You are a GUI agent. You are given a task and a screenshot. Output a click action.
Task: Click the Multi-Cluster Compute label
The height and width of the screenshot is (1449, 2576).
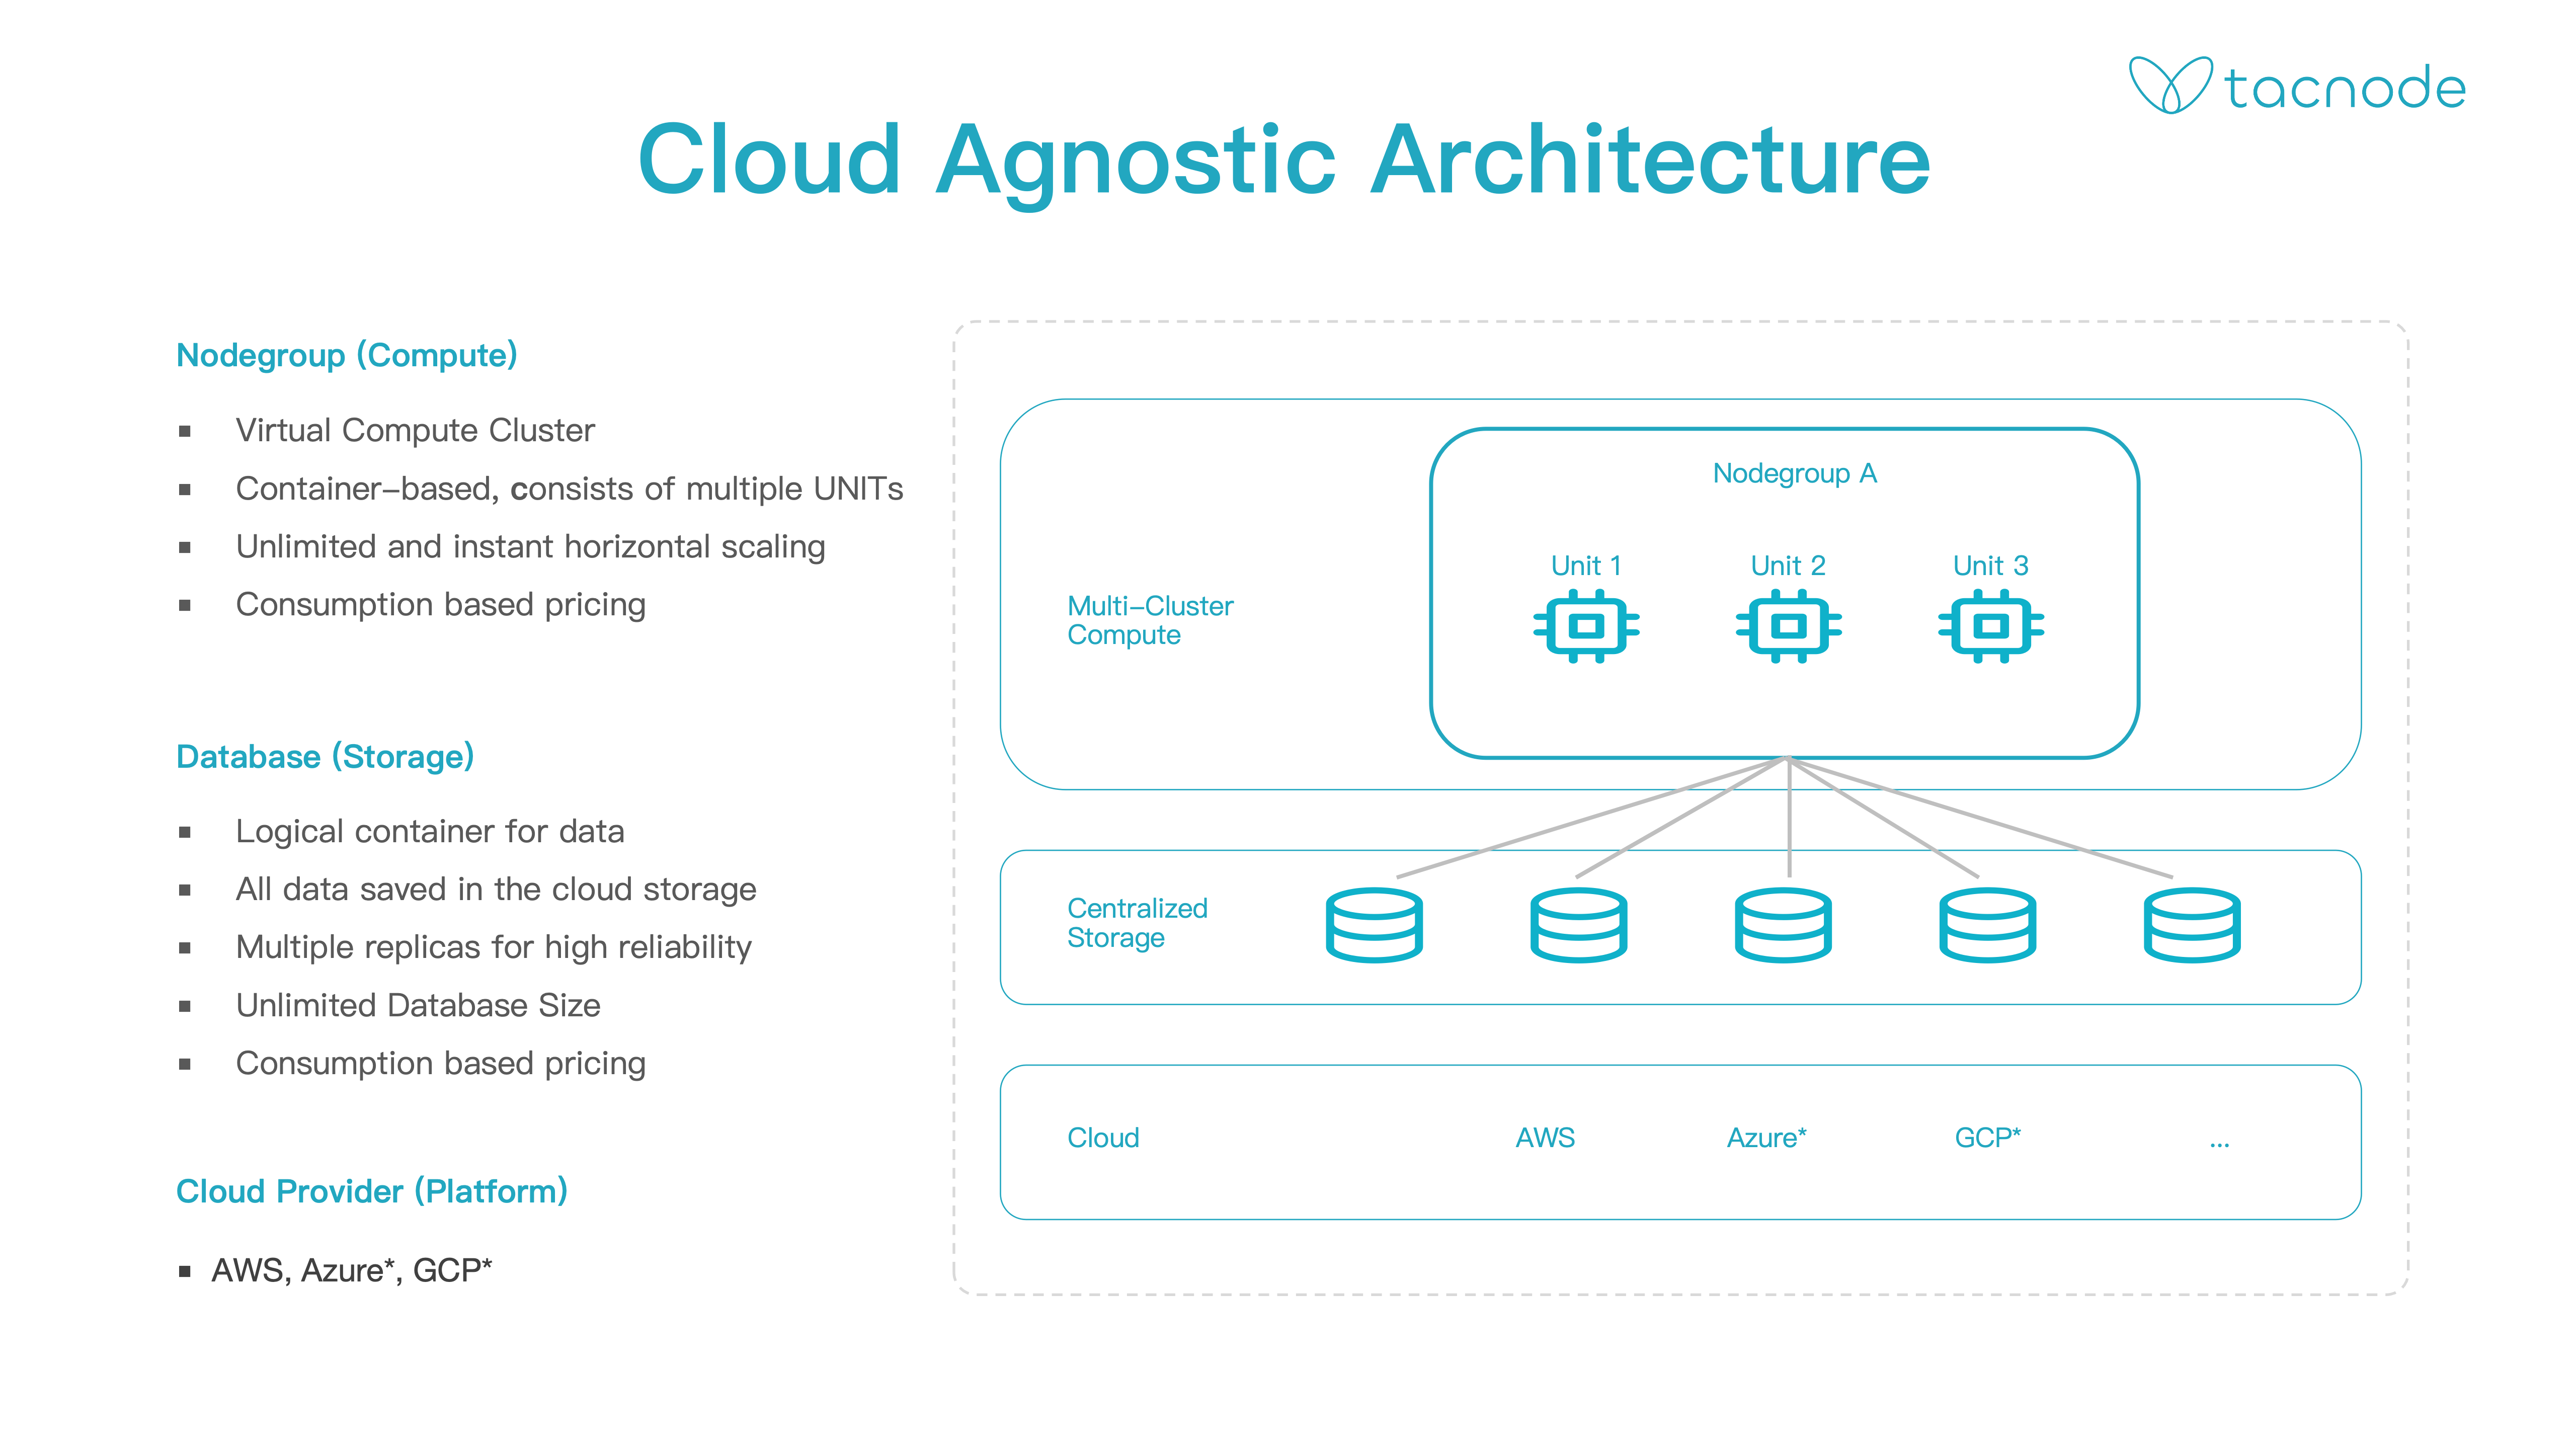click(x=1150, y=620)
